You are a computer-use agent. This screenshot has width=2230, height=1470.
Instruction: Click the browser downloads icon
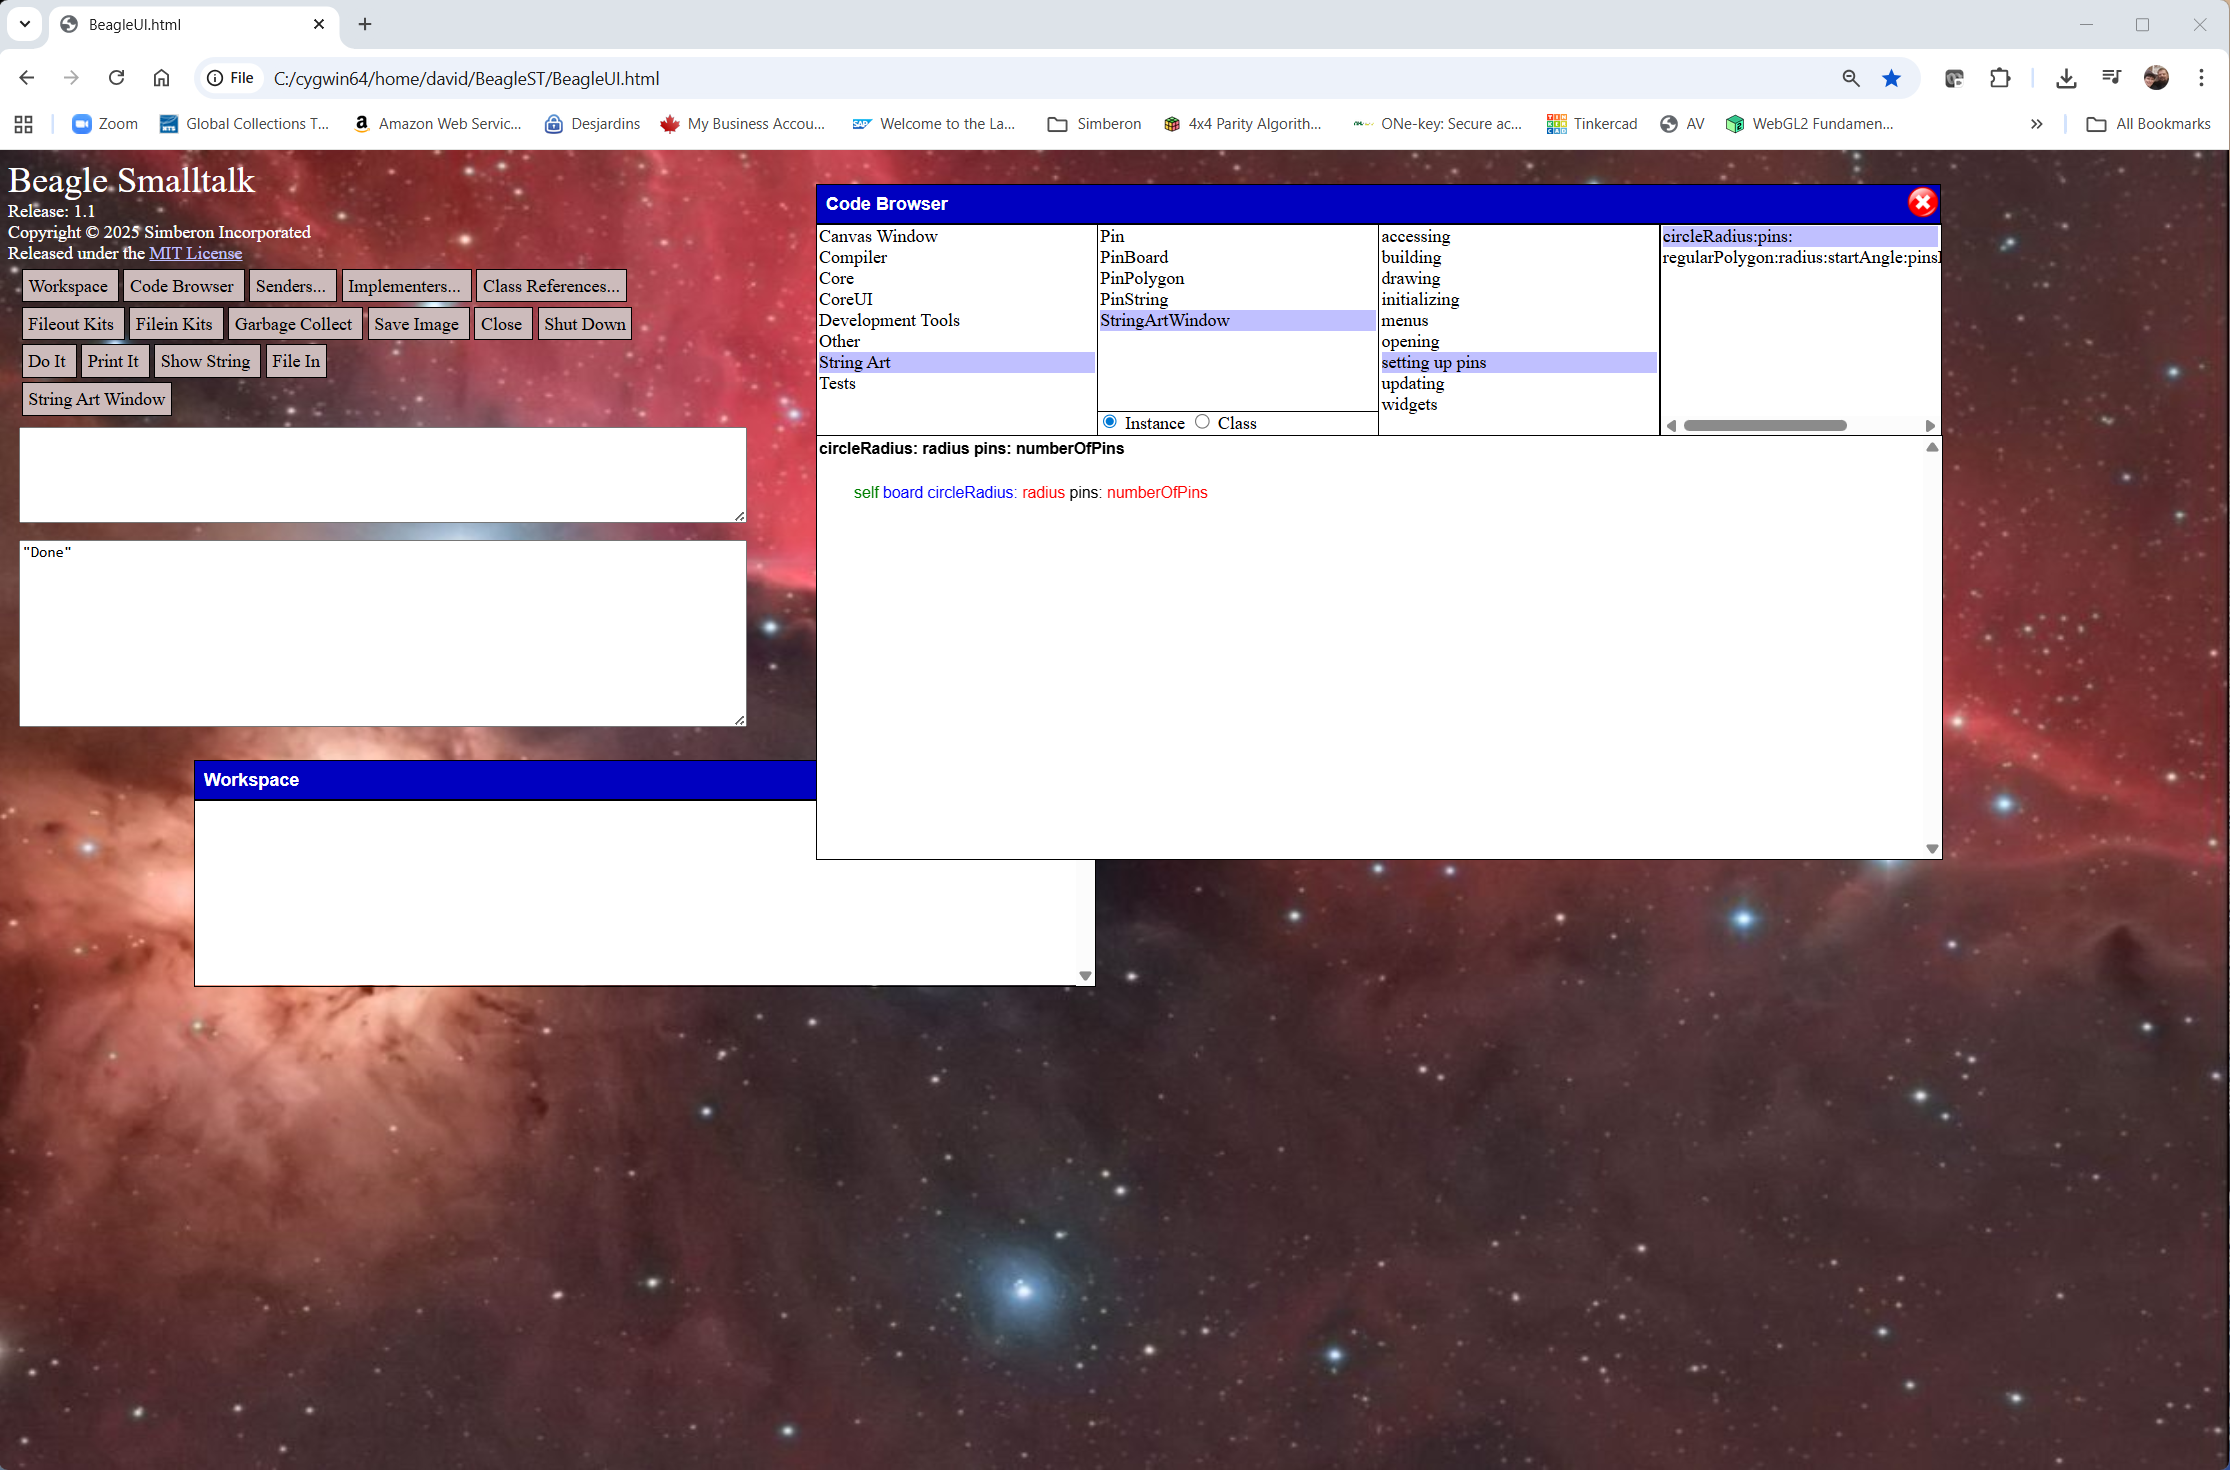pos(2066,78)
